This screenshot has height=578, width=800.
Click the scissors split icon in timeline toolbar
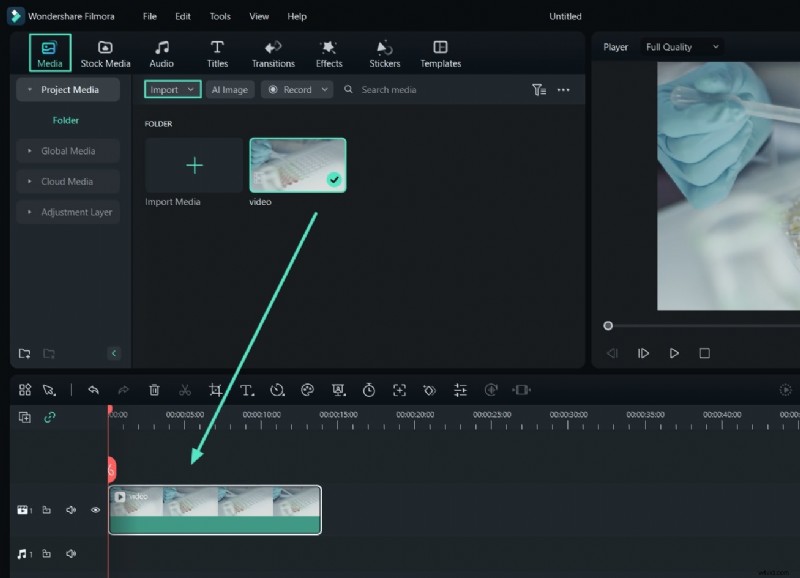point(185,390)
